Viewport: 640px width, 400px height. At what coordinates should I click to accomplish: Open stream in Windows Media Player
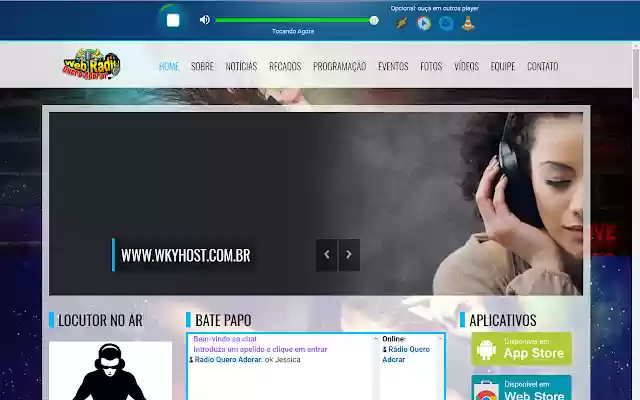pyautogui.click(x=424, y=23)
